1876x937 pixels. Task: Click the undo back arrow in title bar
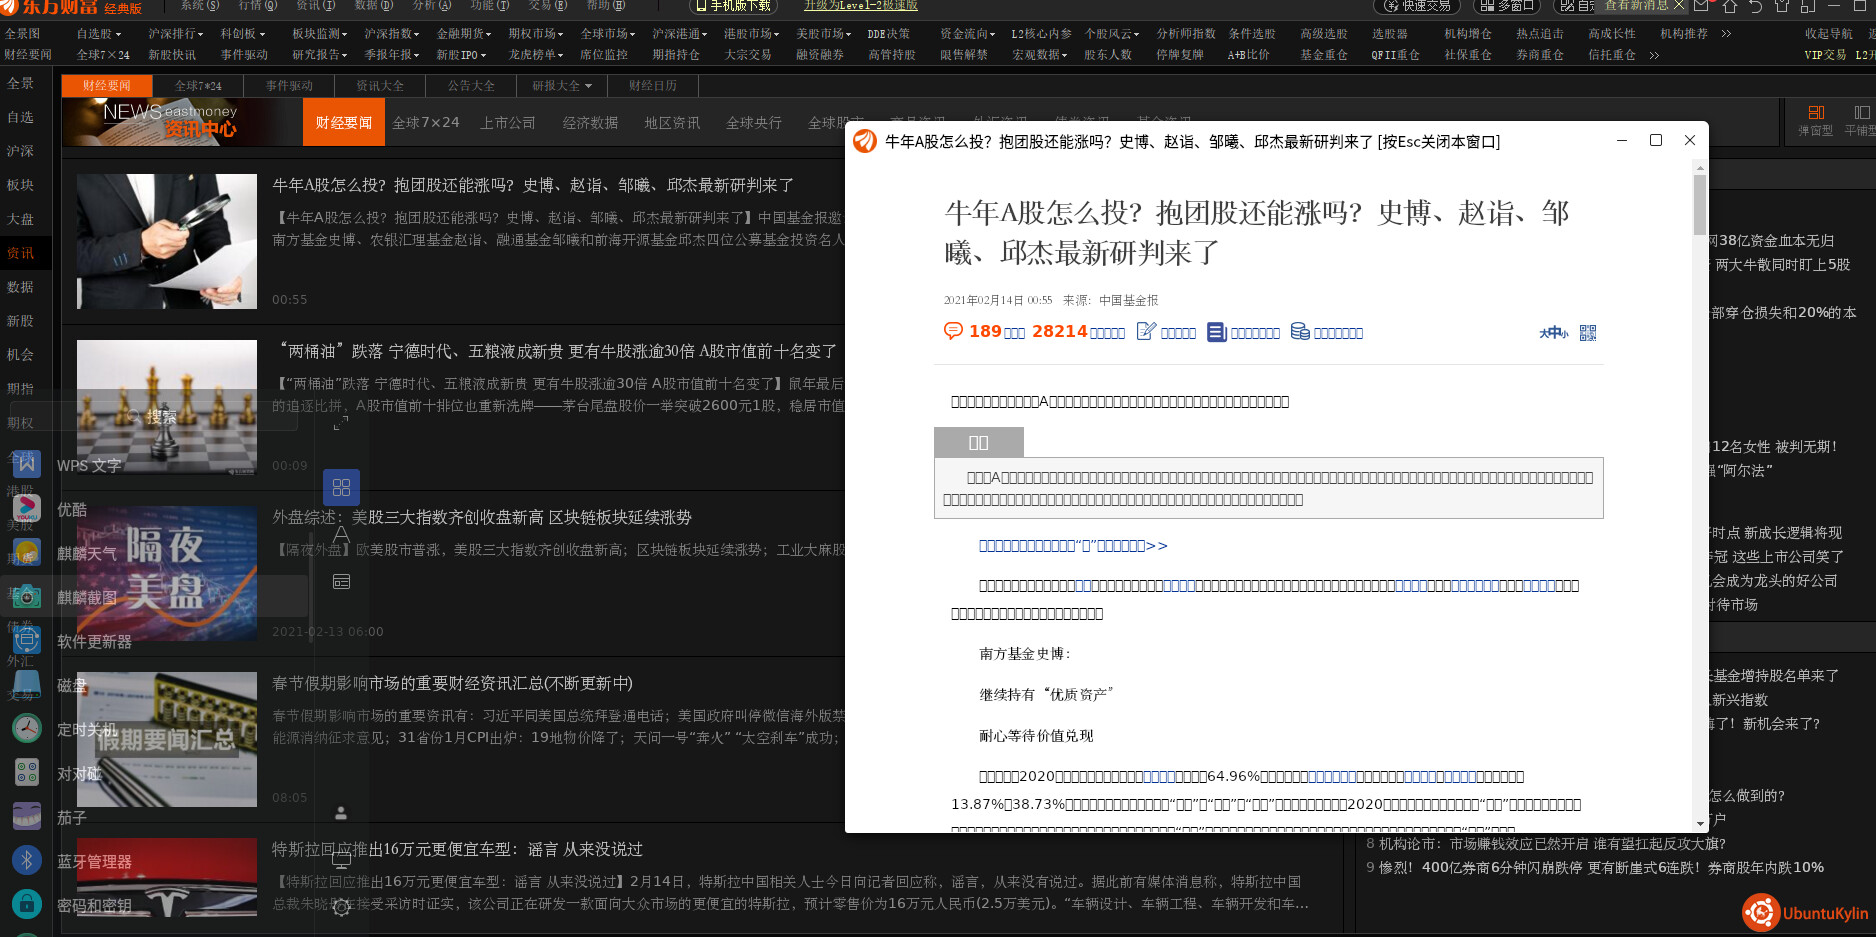pos(1755,6)
